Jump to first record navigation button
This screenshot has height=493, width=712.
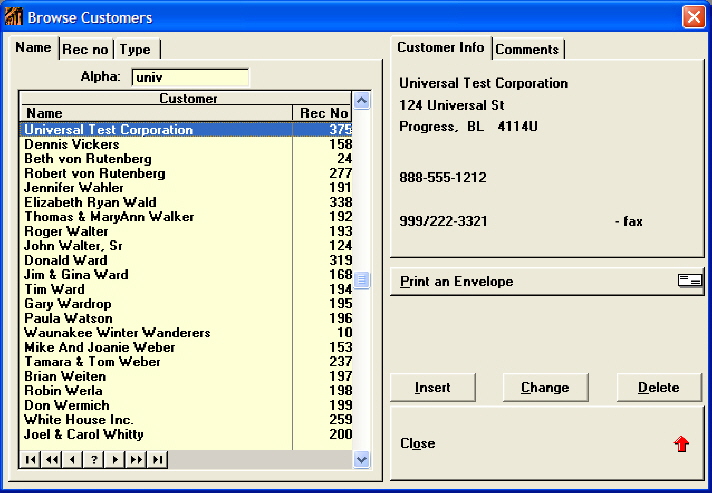[x=29, y=459]
